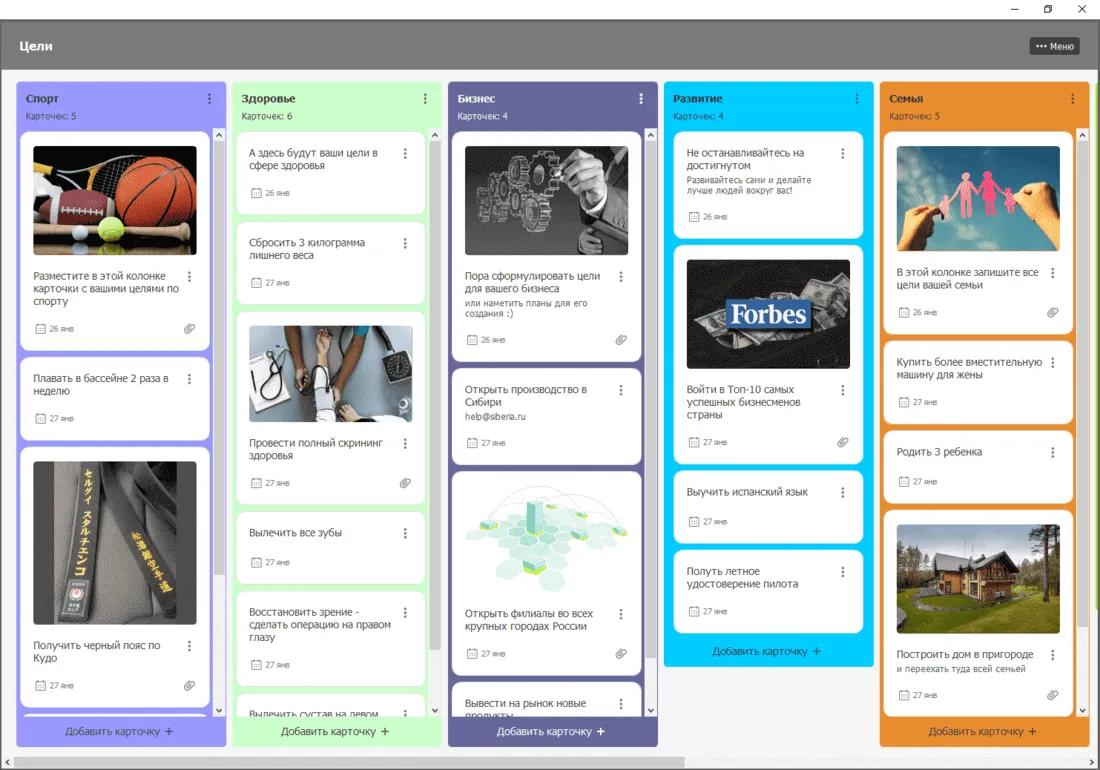Open the Здоровье column three-dot menu
1100x770 pixels.
[x=425, y=99]
